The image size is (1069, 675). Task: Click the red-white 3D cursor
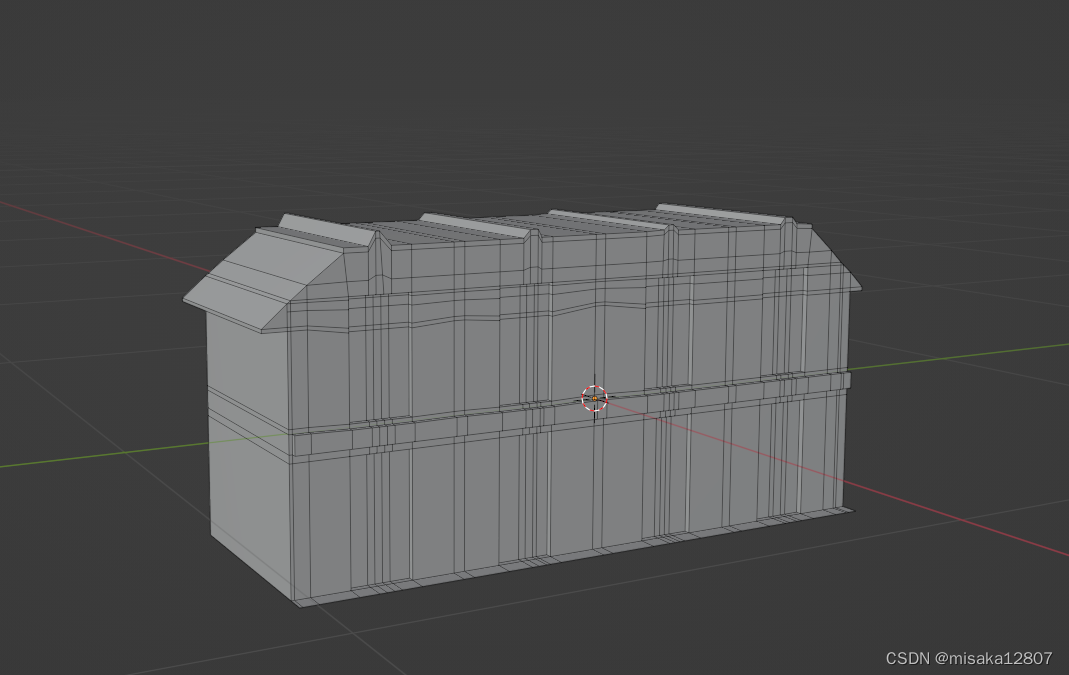point(594,398)
